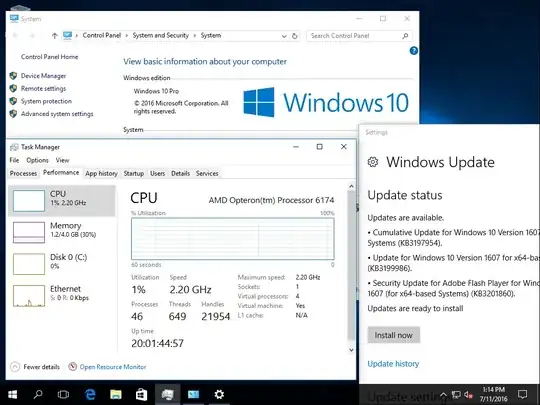Click the refresh icon in System address bar
Screen dimensions: 540x405
(295, 36)
